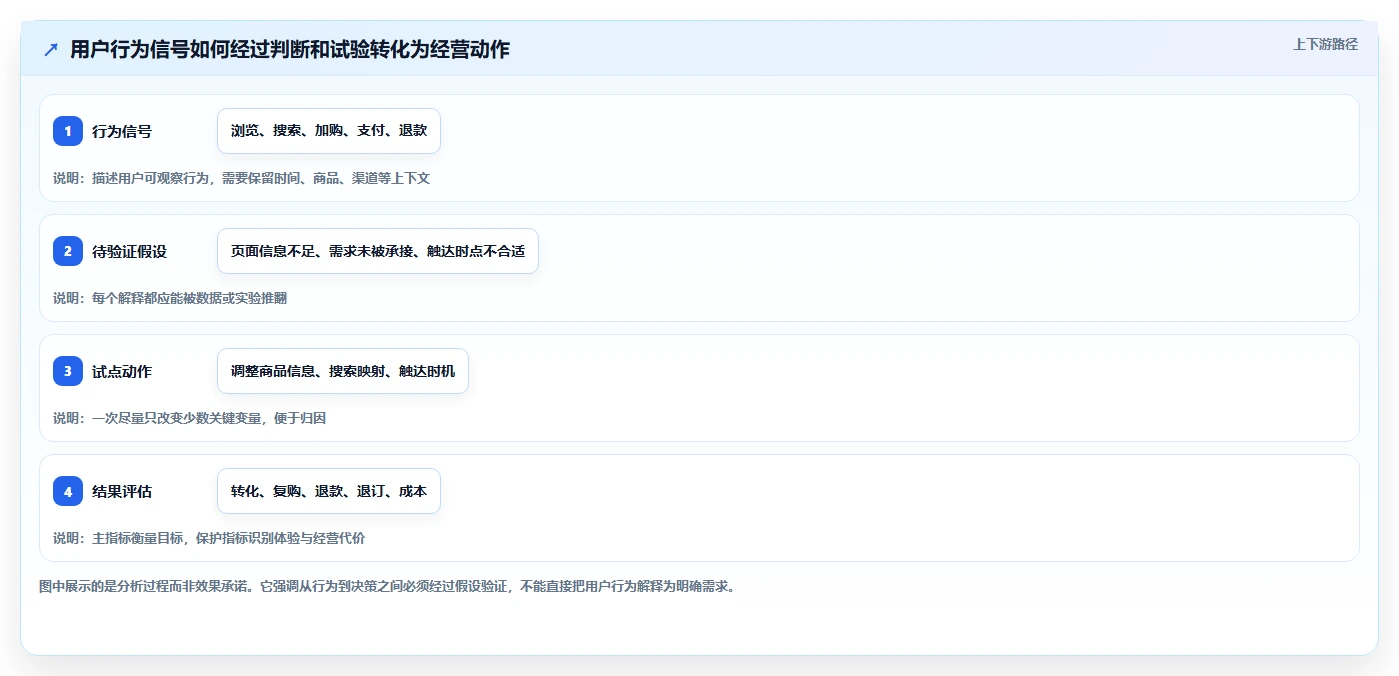Select the 结果评估 step label
This screenshot has width=1399, height=676.
click(122, 491)
